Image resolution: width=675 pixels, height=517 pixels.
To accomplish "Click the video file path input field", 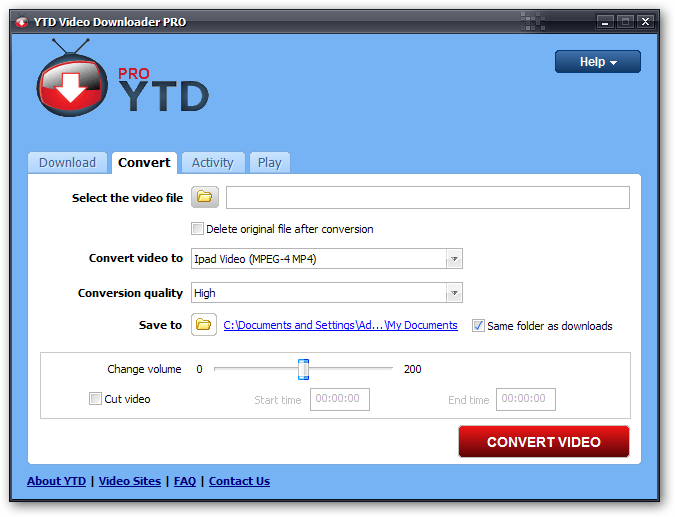I will point(428,197).
